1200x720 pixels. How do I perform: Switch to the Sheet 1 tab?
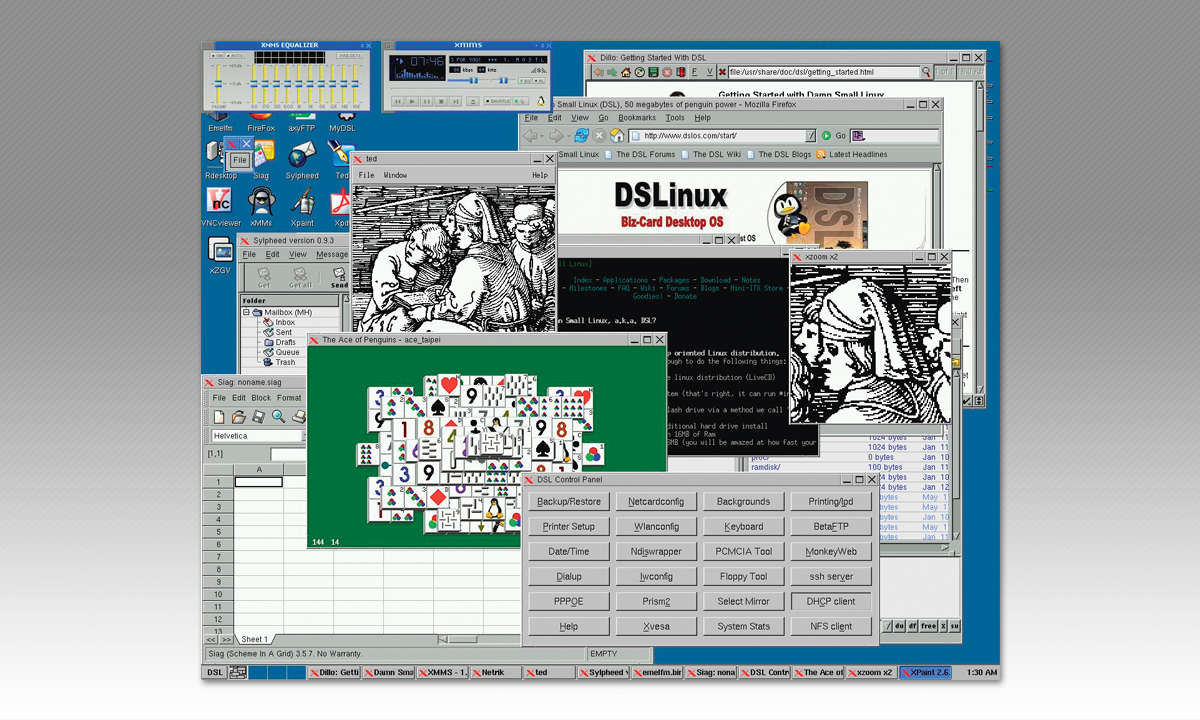[255, 639]
